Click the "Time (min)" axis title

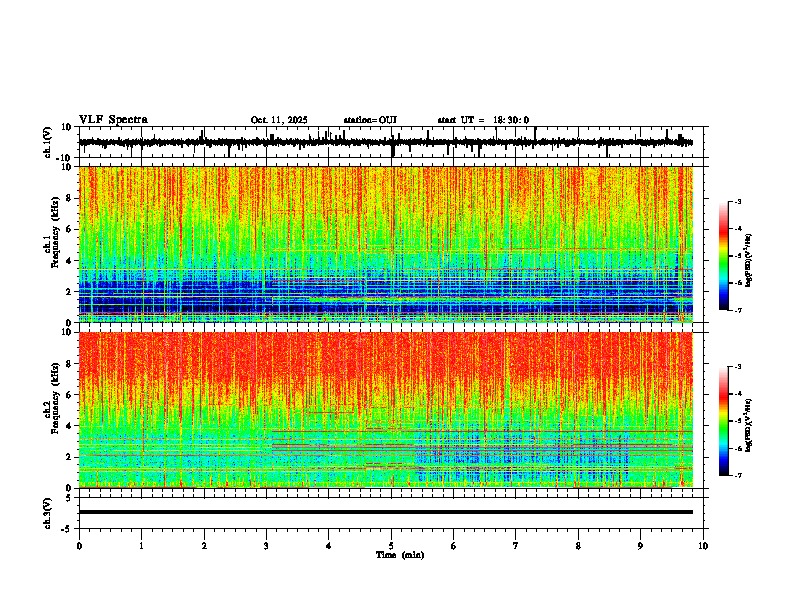coord(400,555)
